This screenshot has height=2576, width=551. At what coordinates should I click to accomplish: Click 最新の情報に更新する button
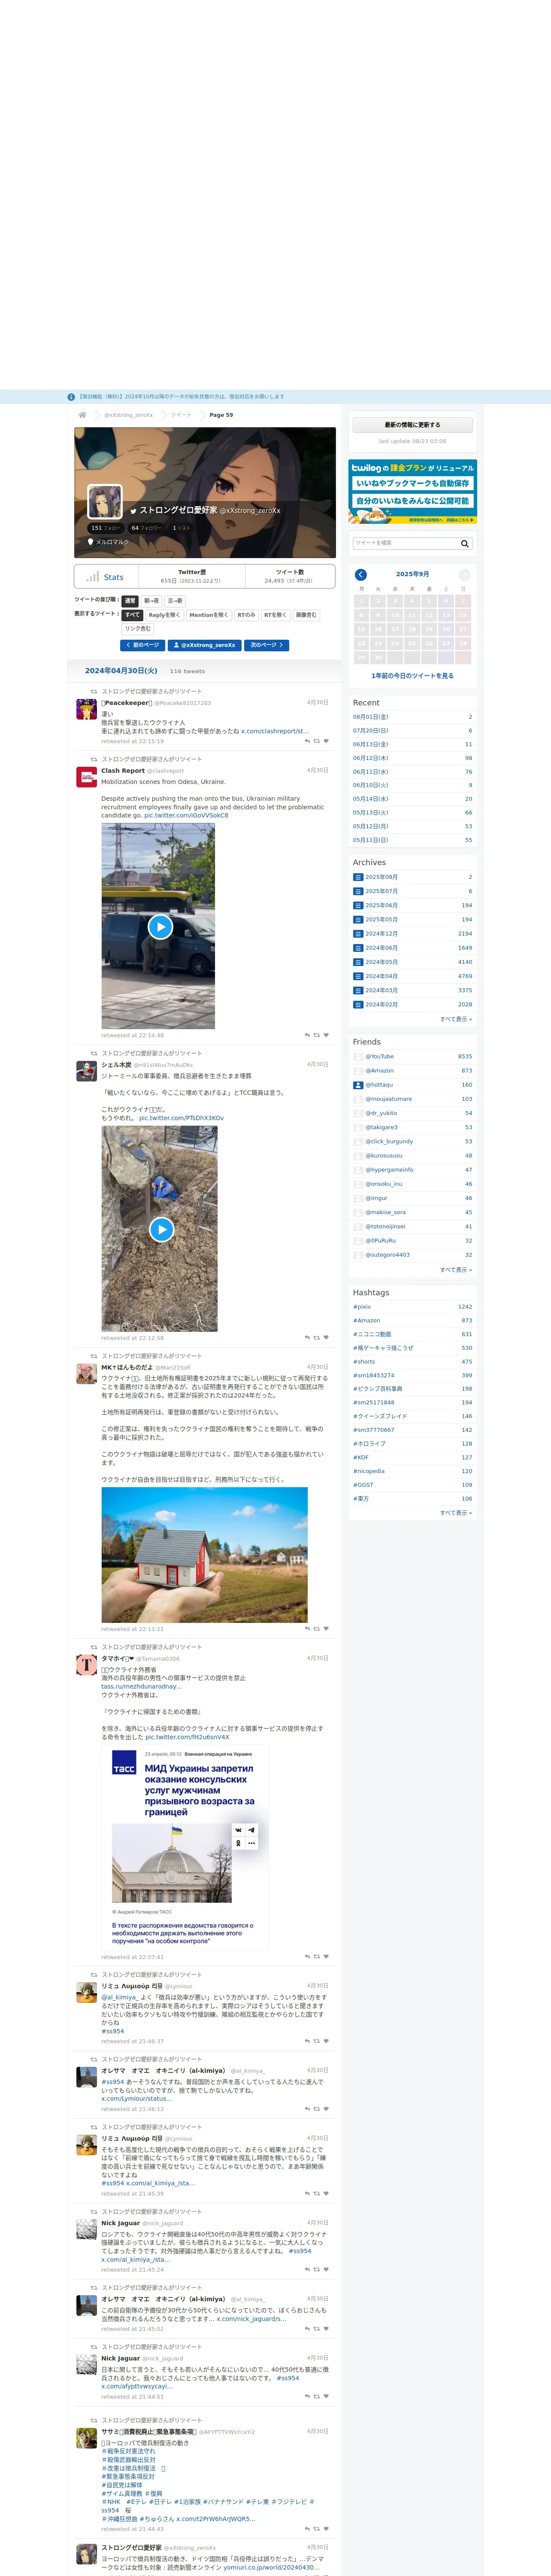413,425
